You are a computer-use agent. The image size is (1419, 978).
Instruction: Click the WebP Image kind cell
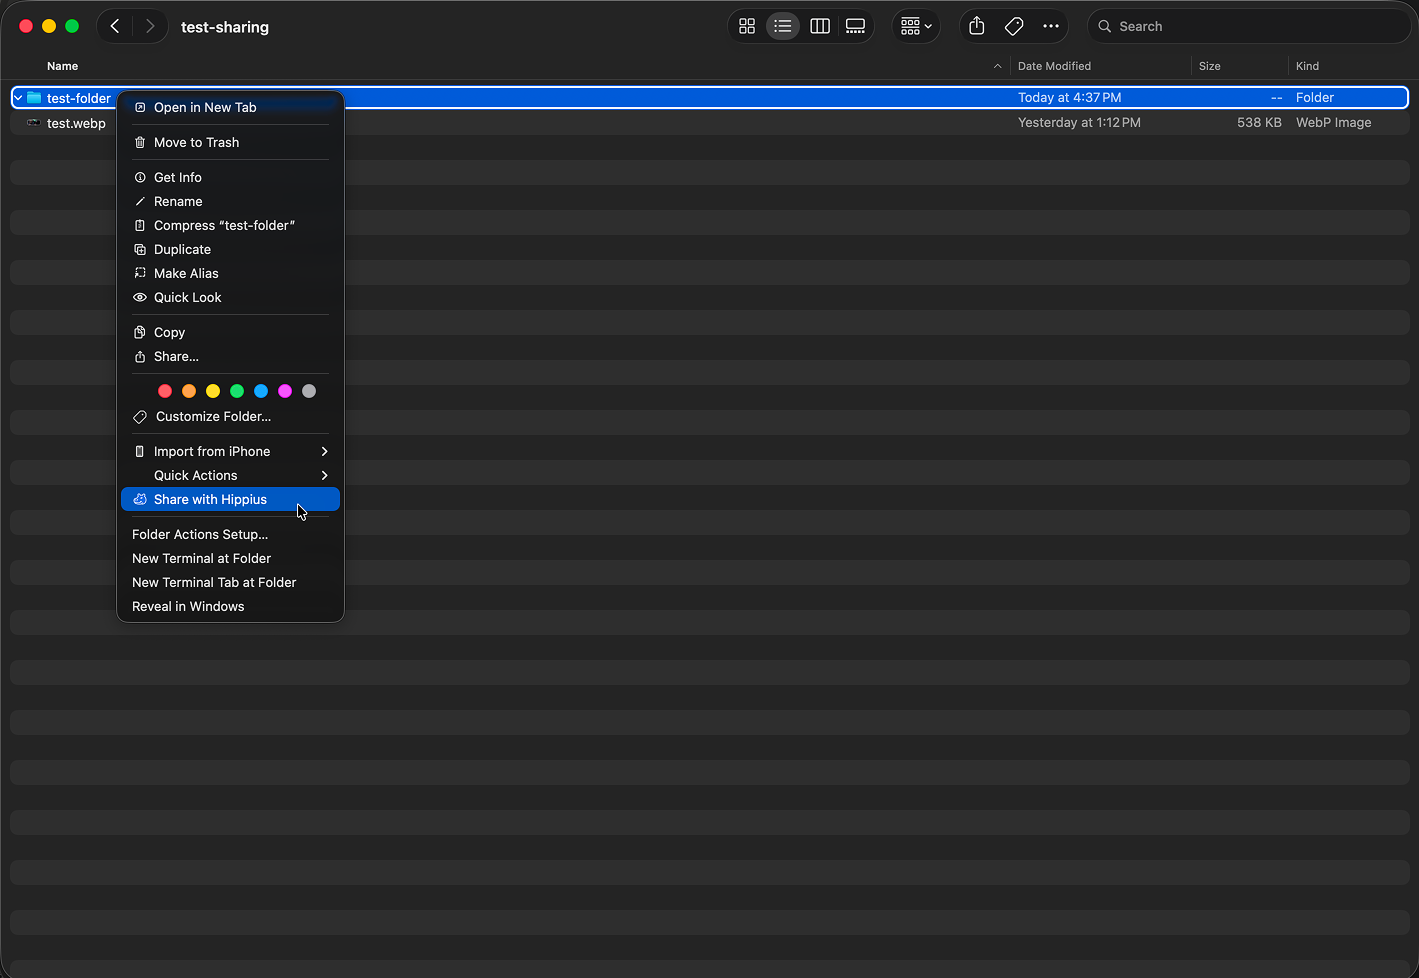click(x=1333, y=122)
